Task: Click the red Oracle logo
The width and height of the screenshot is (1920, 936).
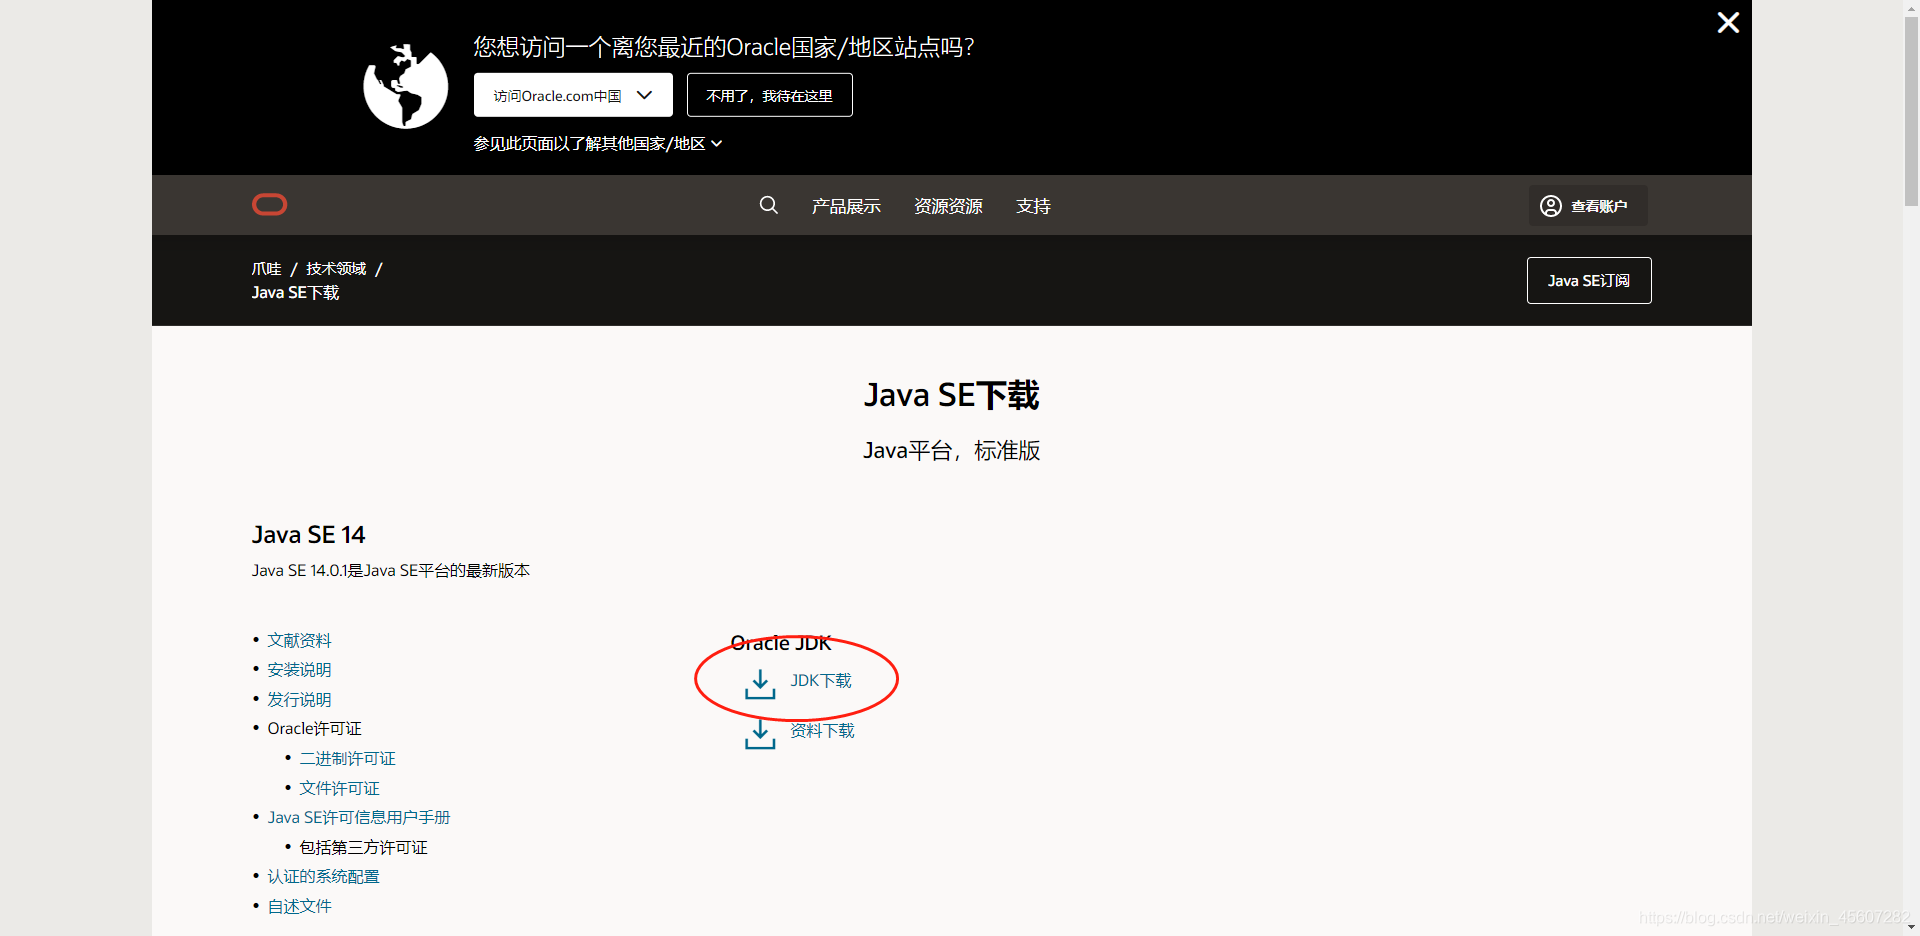Action: [269, 205]
